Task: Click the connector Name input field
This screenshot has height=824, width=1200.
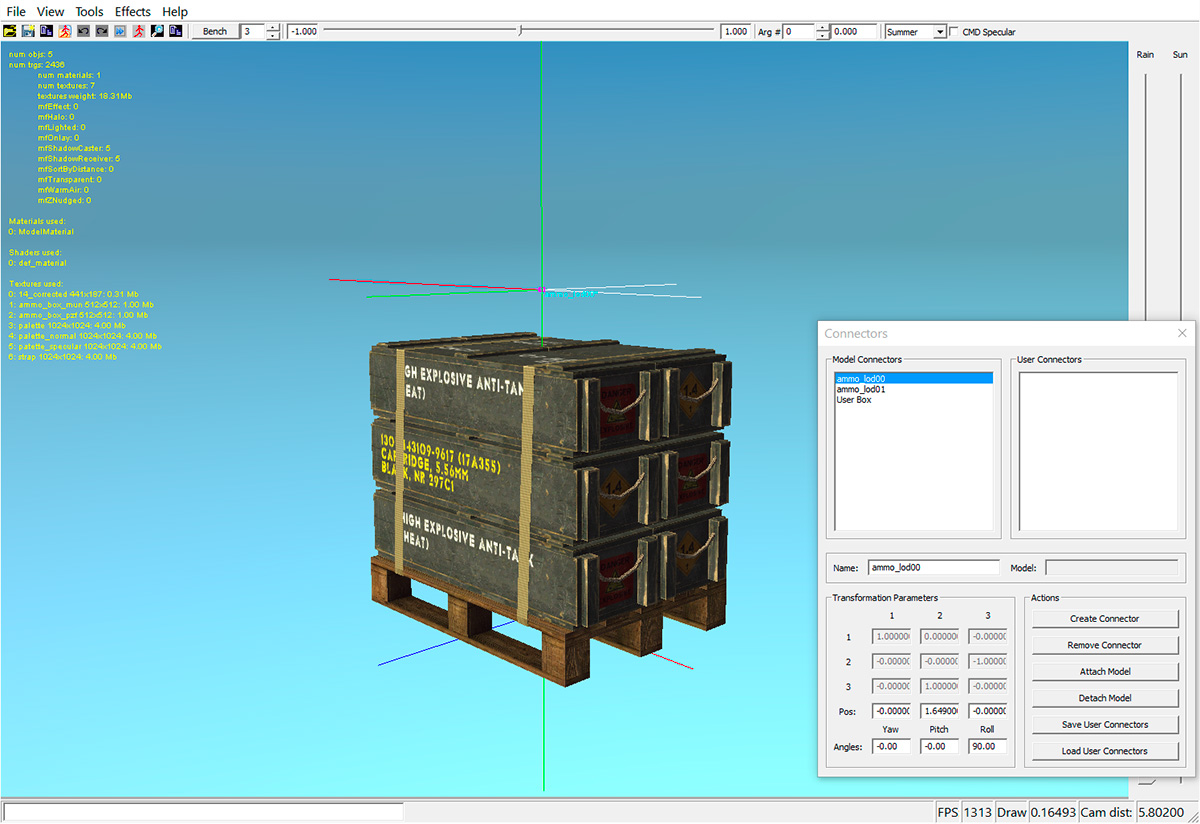Action: point(932,568)
